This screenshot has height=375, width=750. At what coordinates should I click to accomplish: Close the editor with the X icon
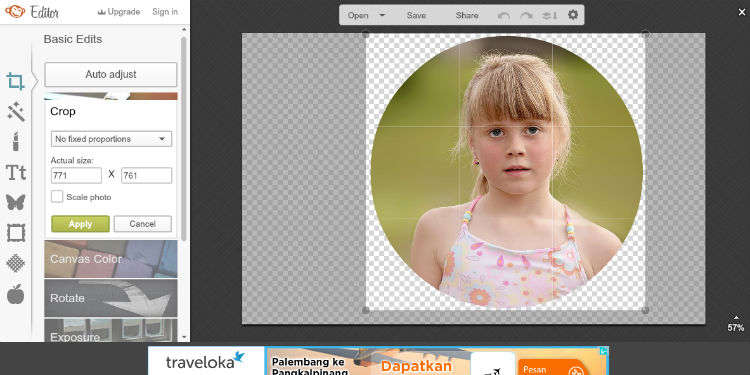pyautogui.click(x=742, y=12)
